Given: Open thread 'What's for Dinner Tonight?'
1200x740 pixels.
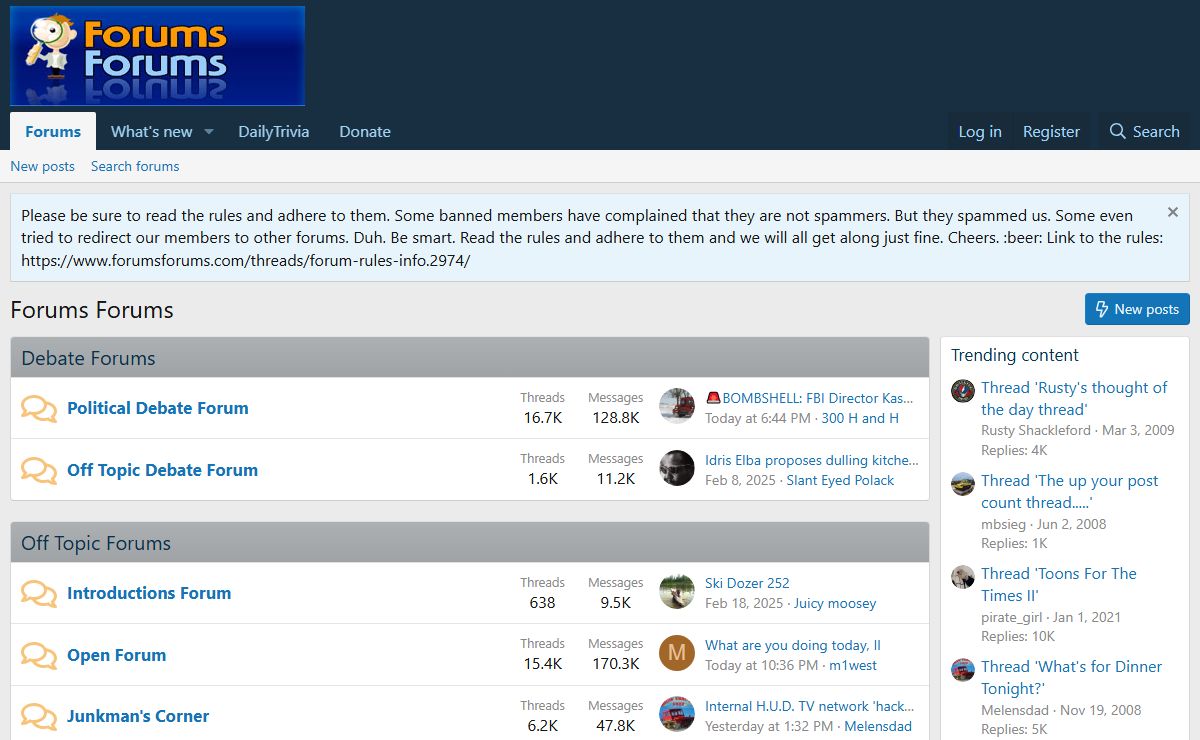Looking at the screenshot, I should pyautogui.click(x=1071, y=677).
